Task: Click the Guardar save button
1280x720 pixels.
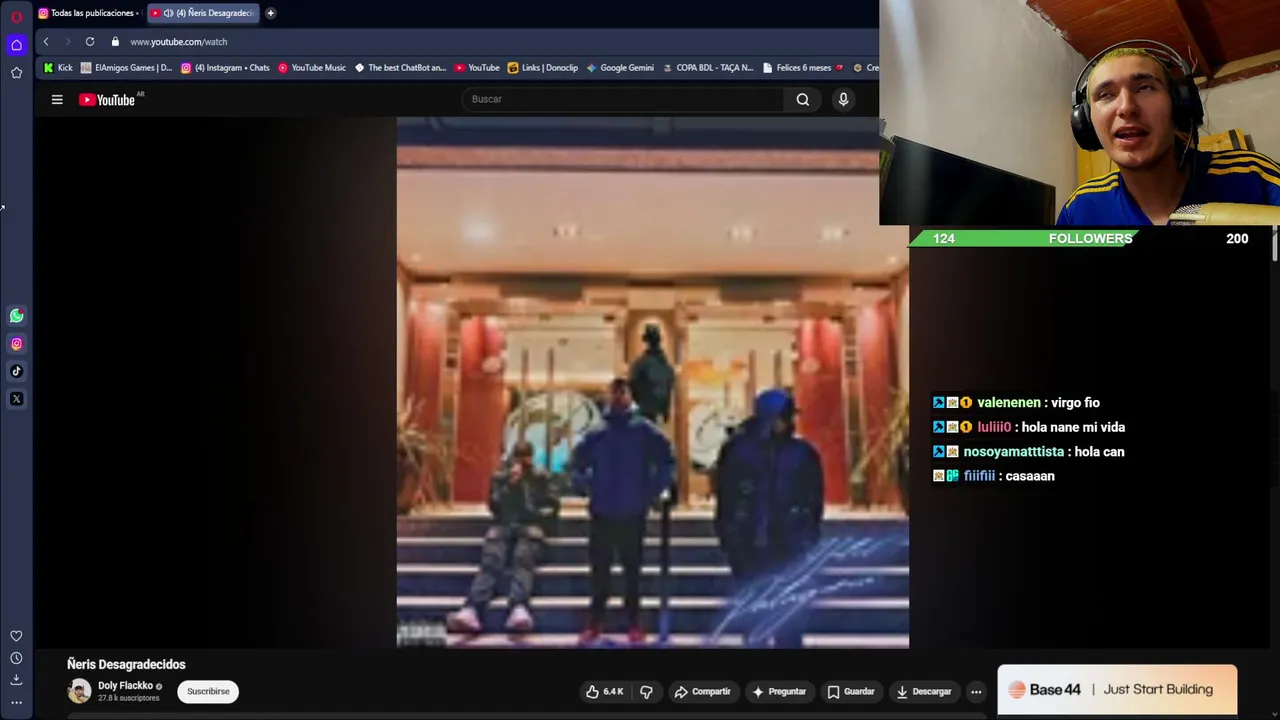Action: [x=851, y=692]
